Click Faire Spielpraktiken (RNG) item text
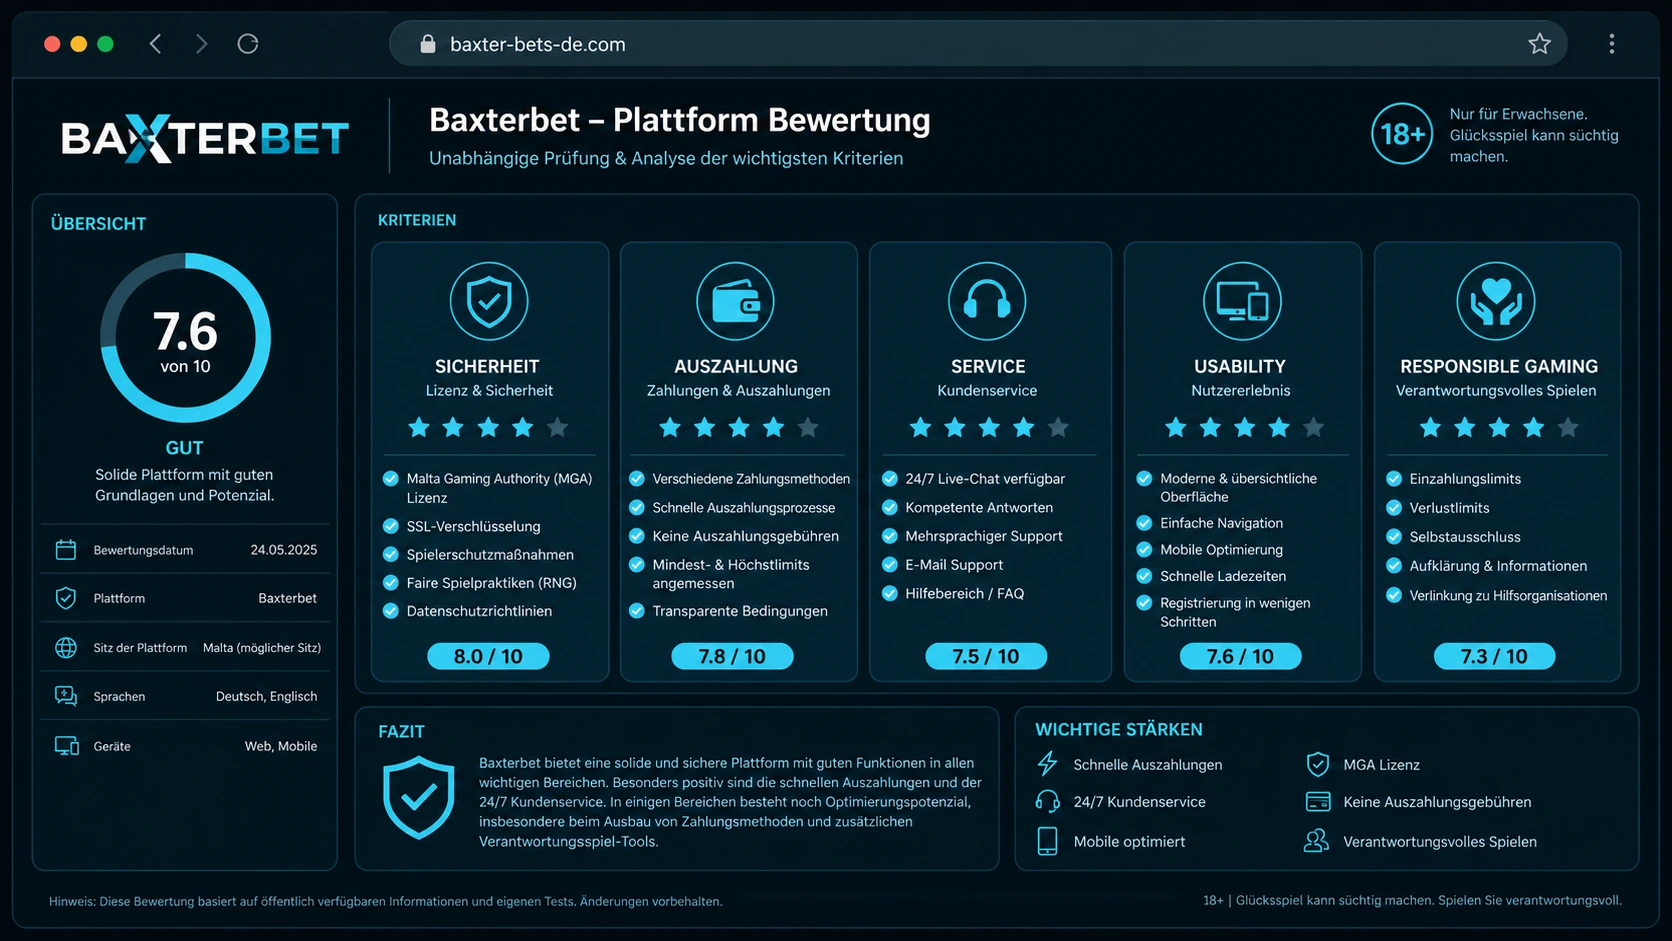The width and height of the screenshot is (1672, 941). pos(491,583)
